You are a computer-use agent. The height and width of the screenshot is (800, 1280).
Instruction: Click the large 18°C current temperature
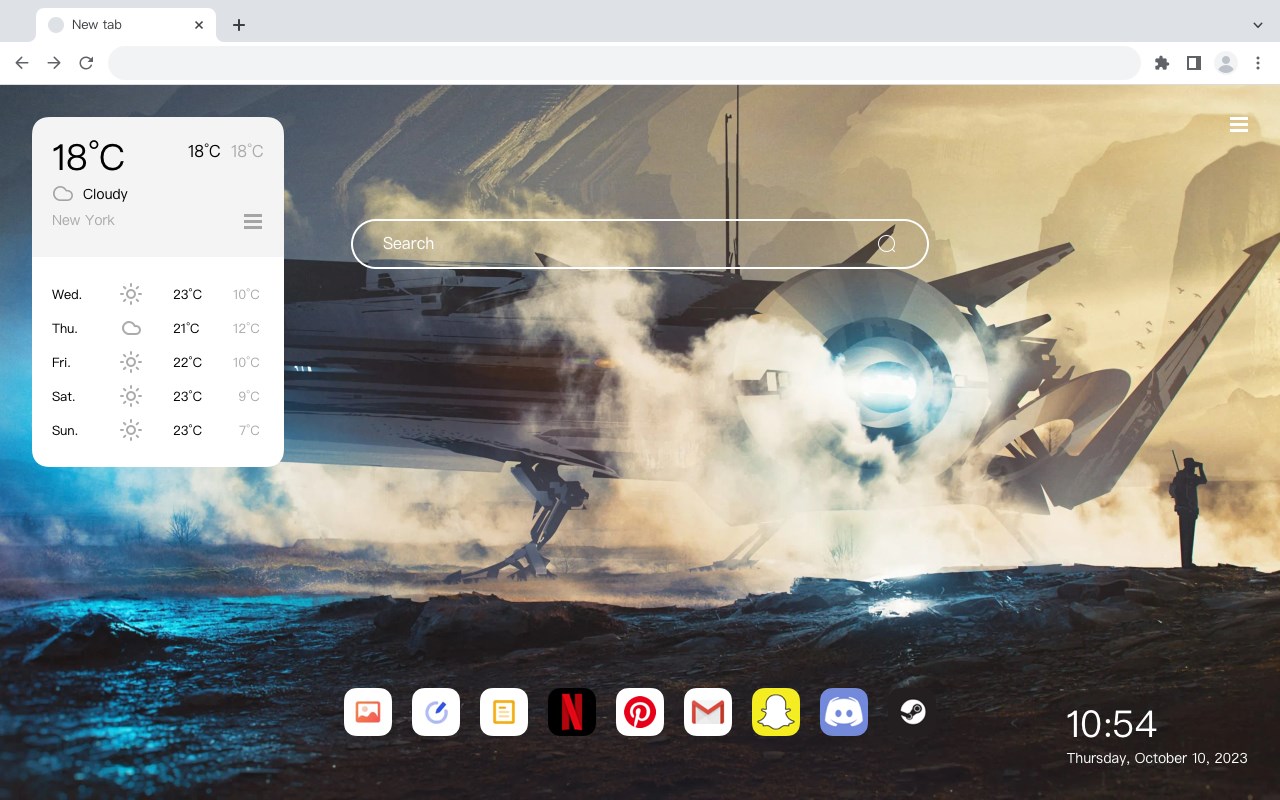point(88,156)
